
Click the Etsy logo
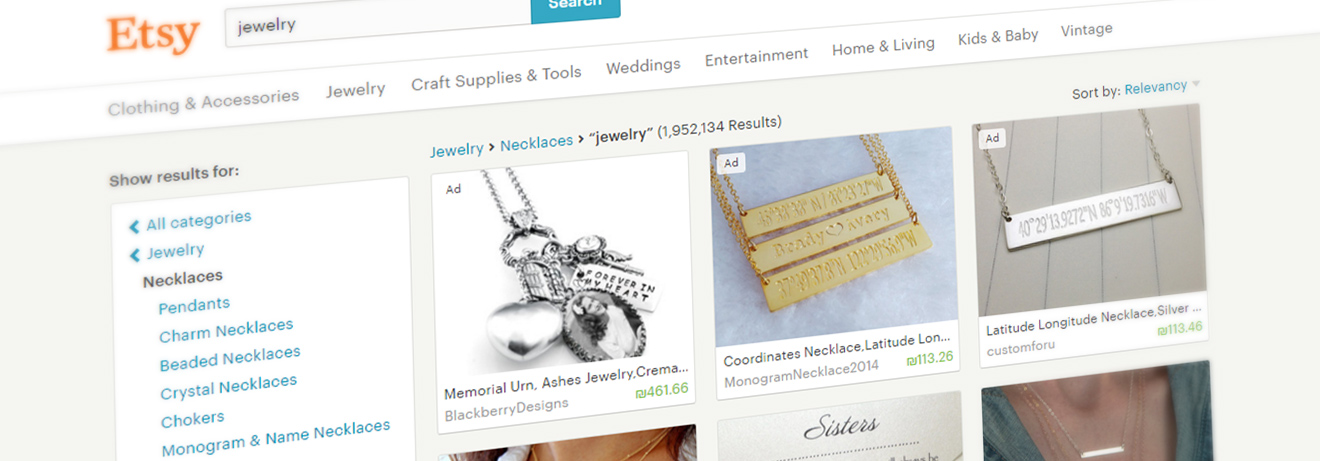coord(154,36)
